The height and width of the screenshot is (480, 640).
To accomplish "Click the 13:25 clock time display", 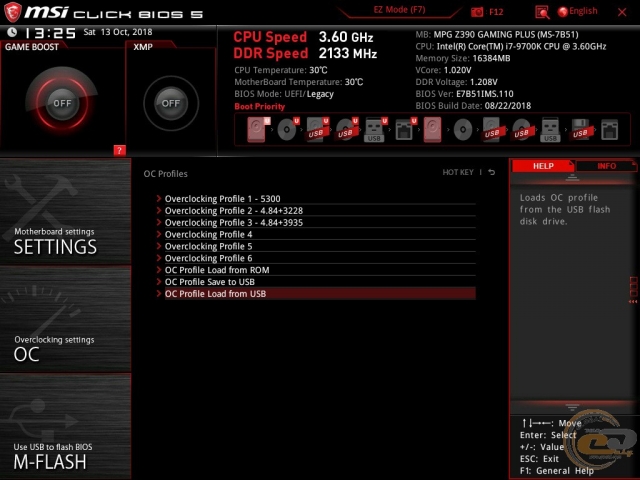I will (50, 33).
